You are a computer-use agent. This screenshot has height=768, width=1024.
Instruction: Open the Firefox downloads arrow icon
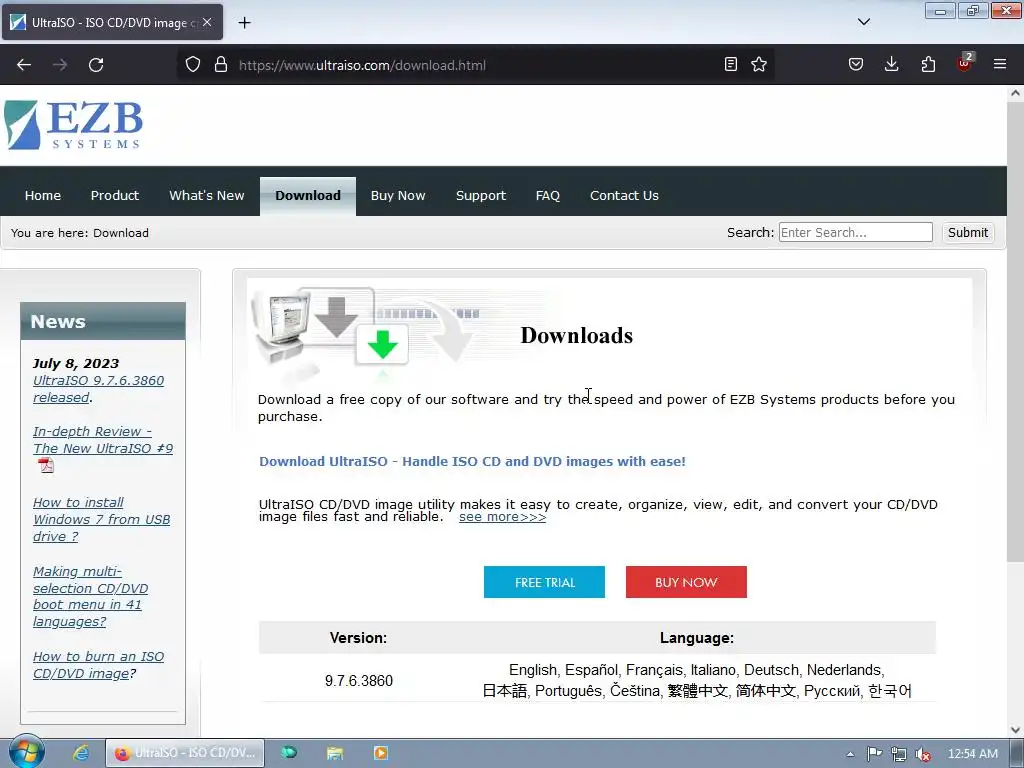(x=891, y=65)
